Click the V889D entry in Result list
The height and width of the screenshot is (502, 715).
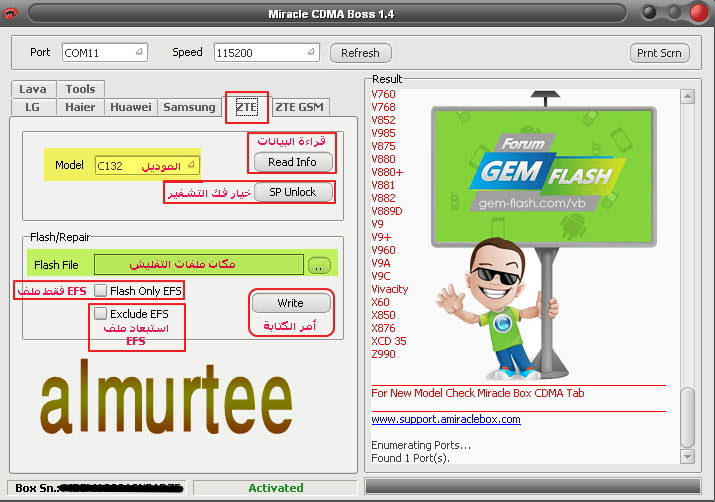point(387,211)
